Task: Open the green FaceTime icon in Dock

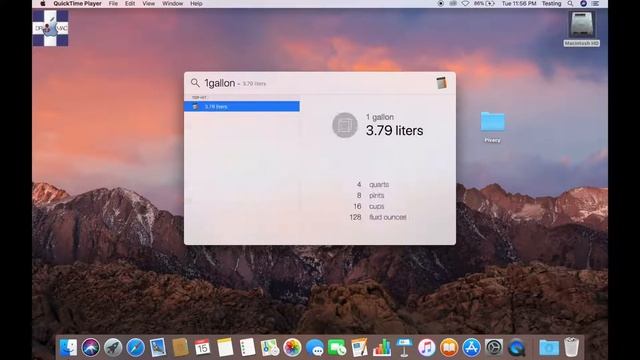Action: 337,348
